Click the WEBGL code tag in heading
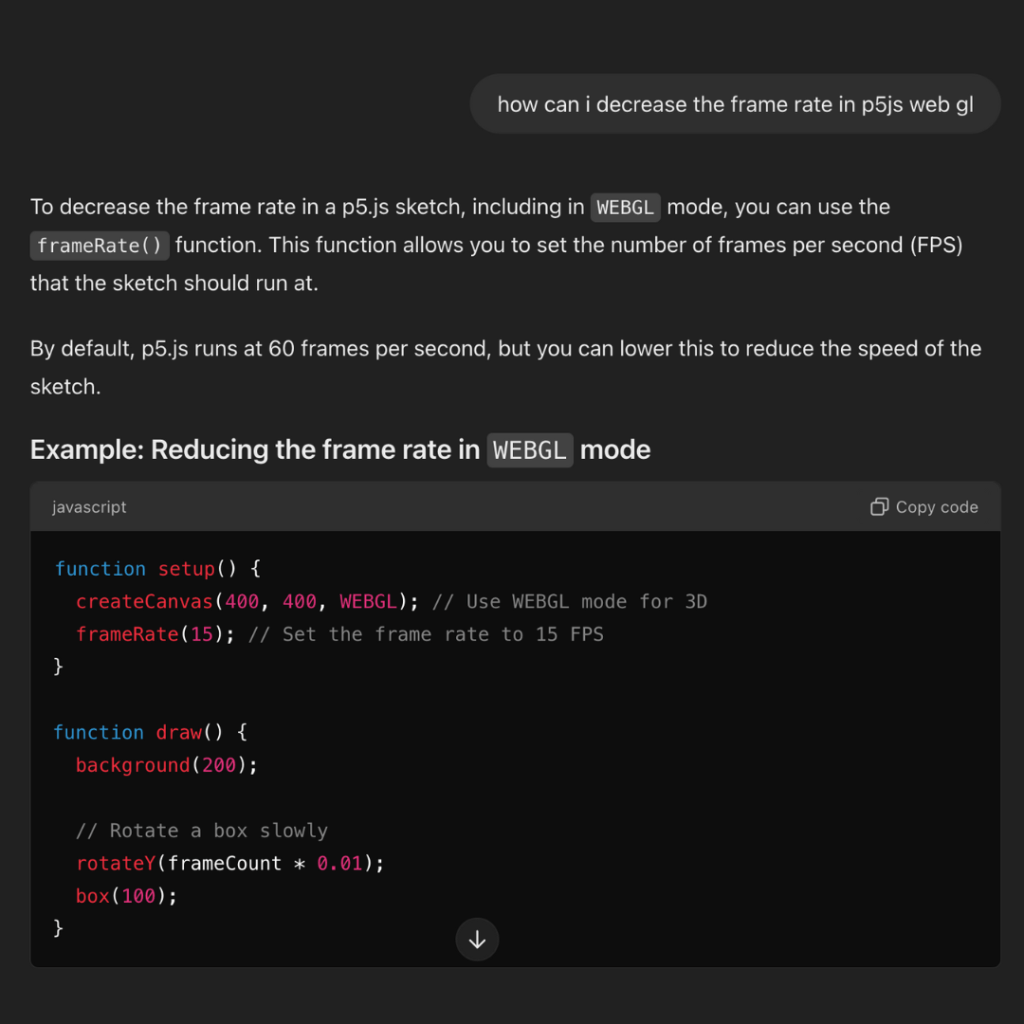 [530, 450]
